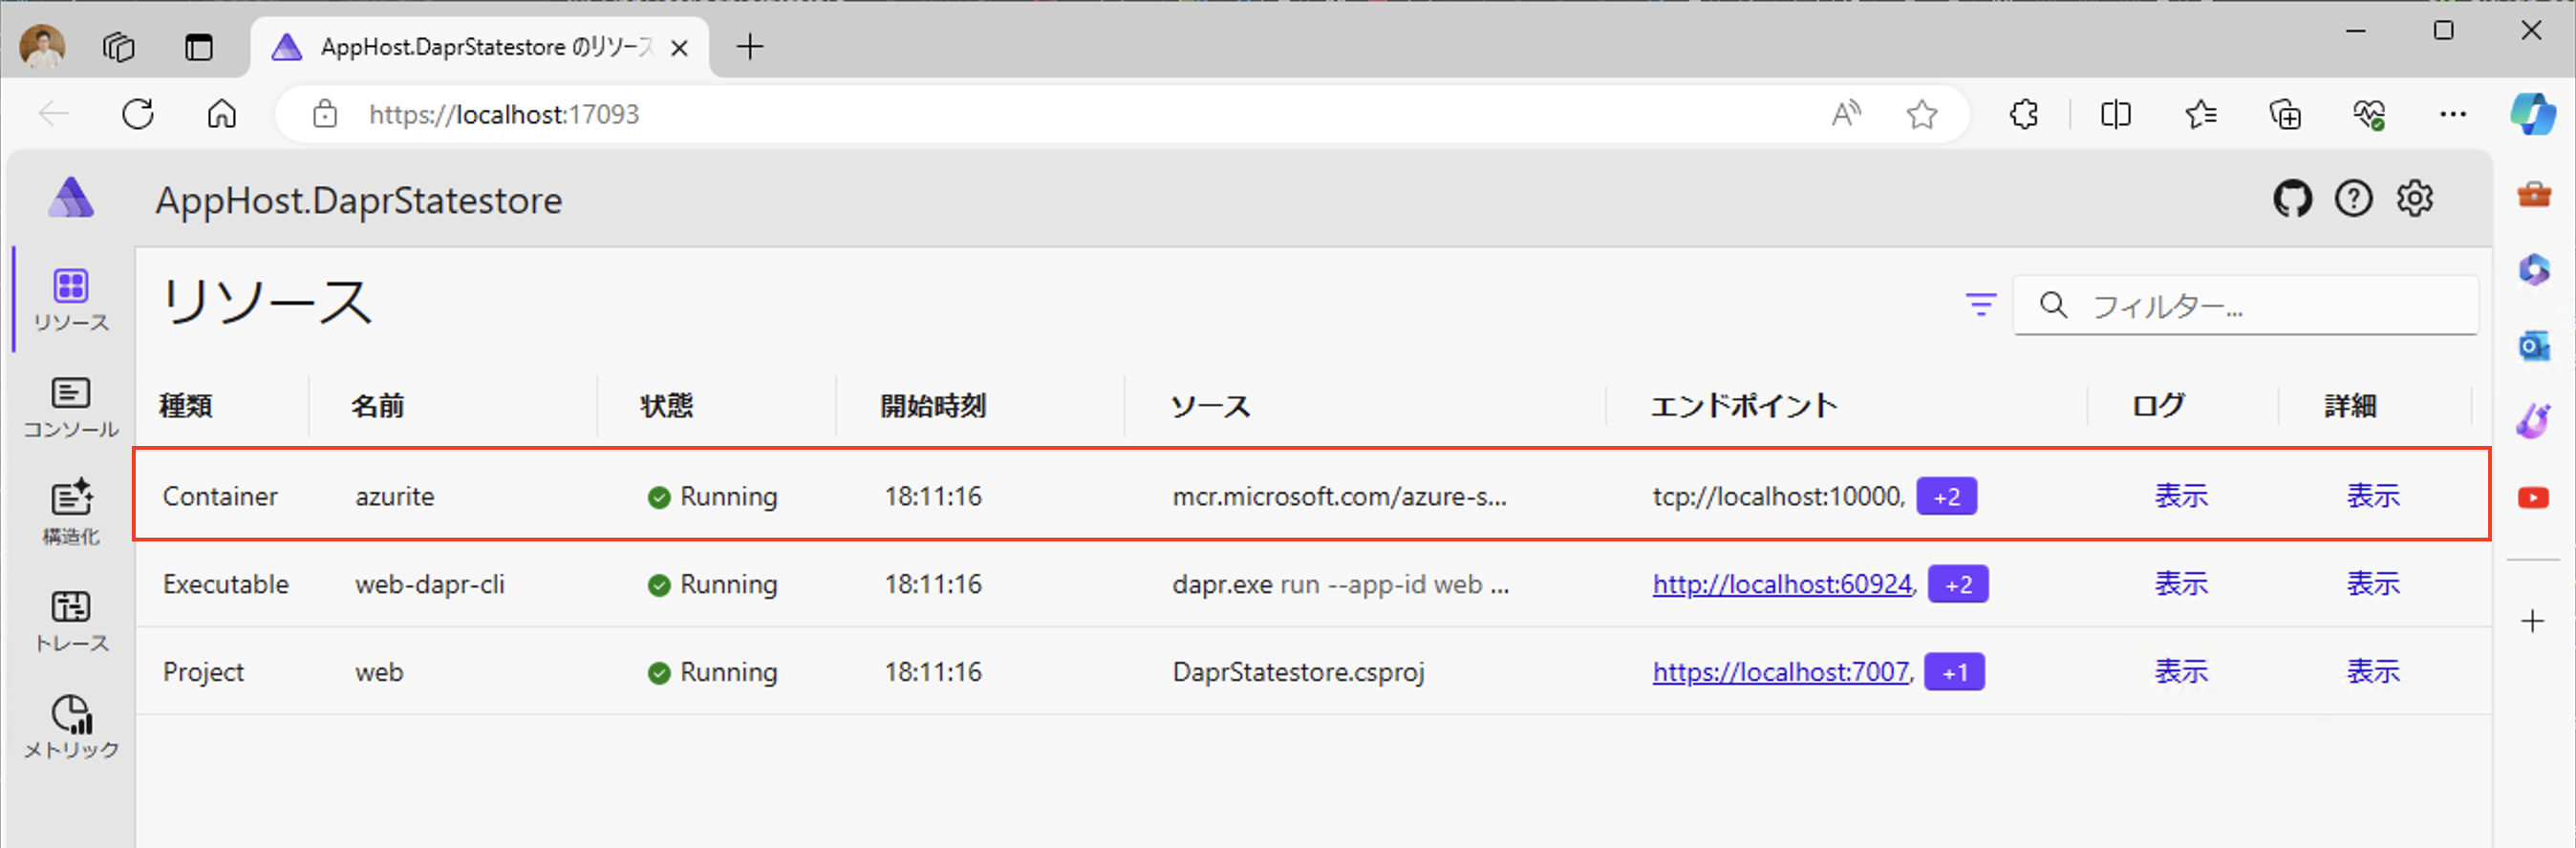Click the DaprStatestore.csproj source cell

[1298, 672]
